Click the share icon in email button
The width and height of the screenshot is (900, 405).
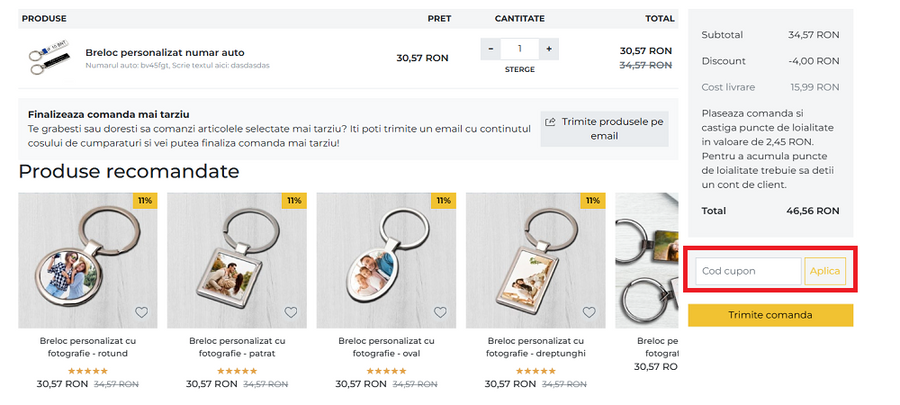click(x=550, y=122)
